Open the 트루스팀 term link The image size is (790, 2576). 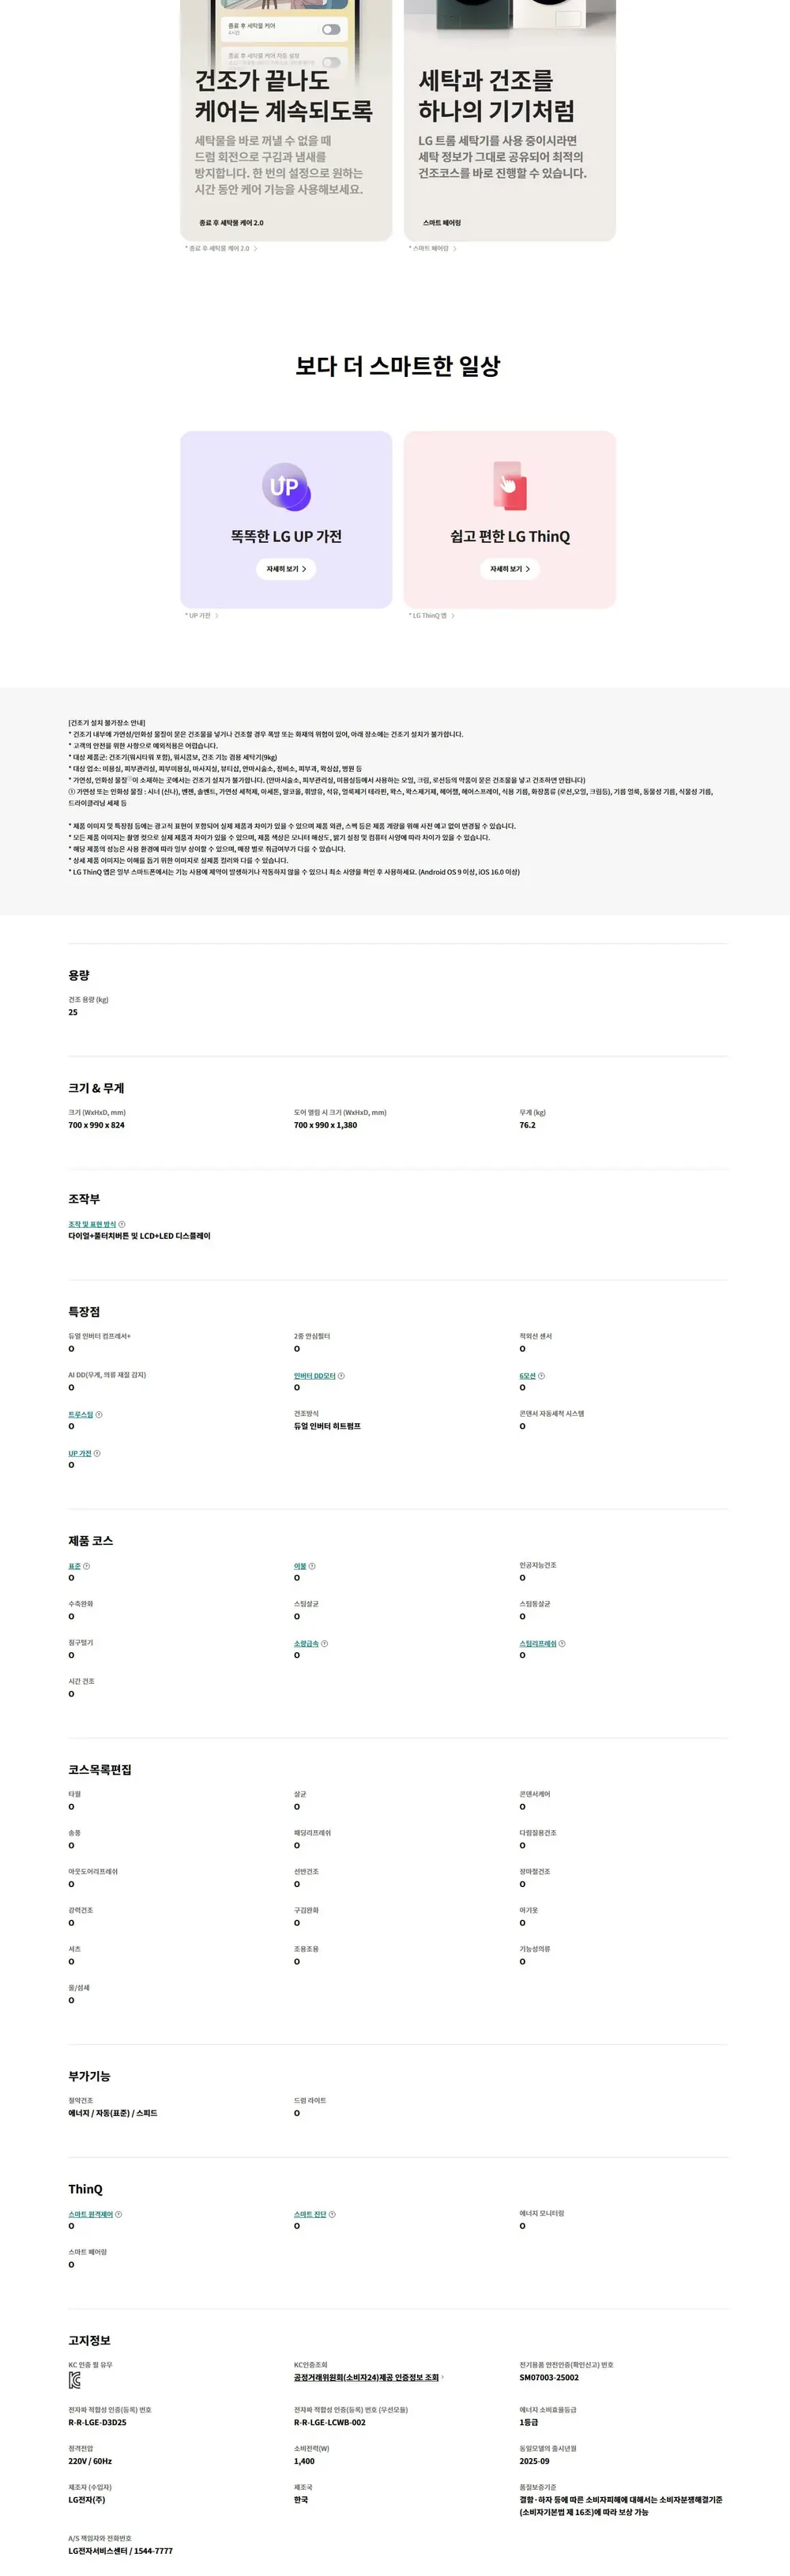point(81,1415)
